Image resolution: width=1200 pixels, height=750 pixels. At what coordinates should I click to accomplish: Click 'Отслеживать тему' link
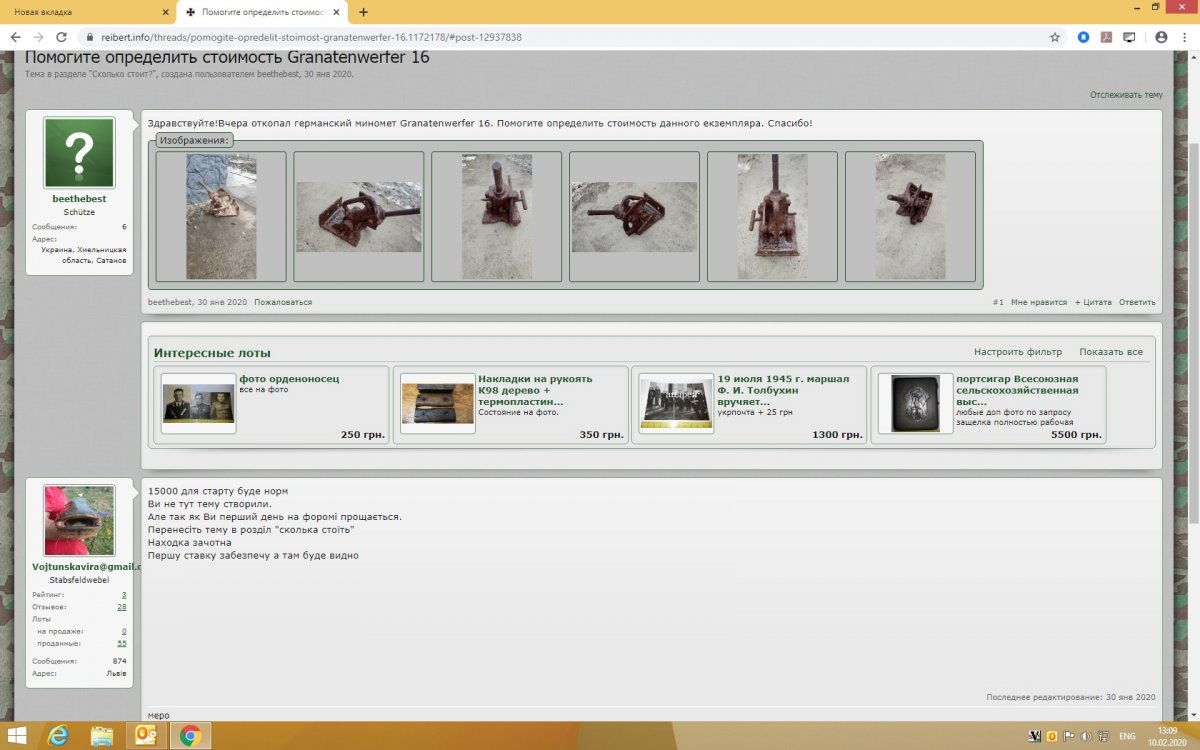pyautogui.click(x=1126, y=95)
